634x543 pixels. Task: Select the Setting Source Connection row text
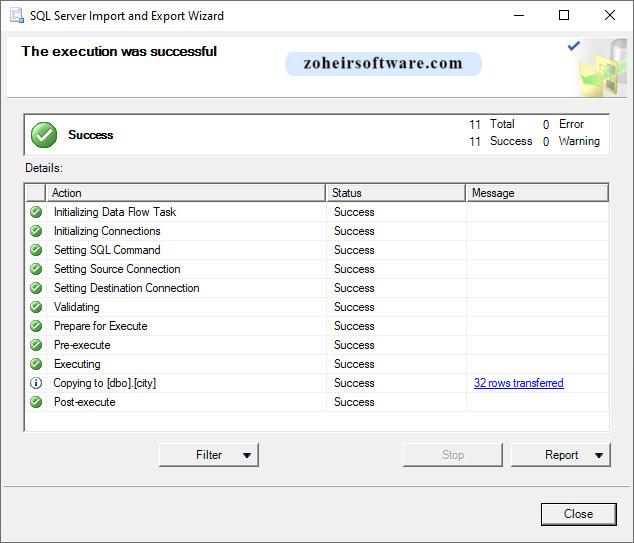point(117,269)
